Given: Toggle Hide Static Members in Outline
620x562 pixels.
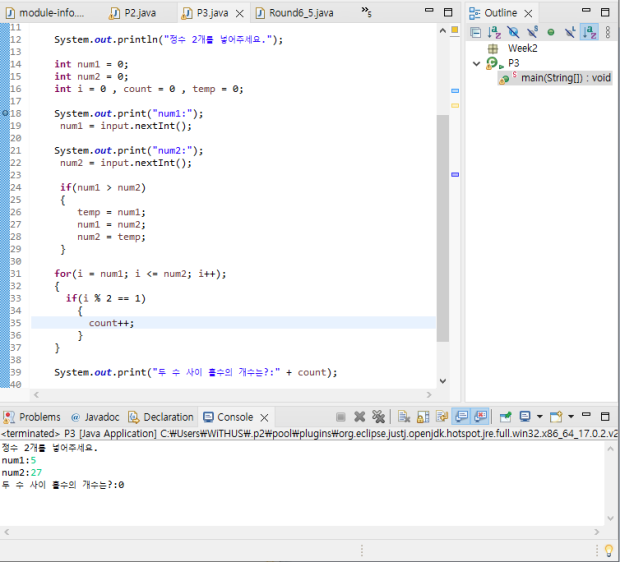Looking at the screenshot, I should [x=532, y=32].
